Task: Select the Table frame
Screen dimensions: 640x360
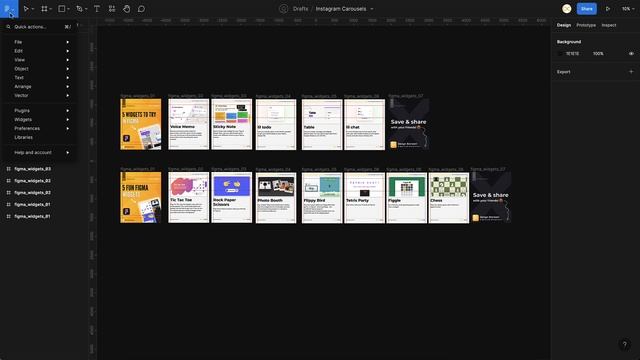Action: 322,124
